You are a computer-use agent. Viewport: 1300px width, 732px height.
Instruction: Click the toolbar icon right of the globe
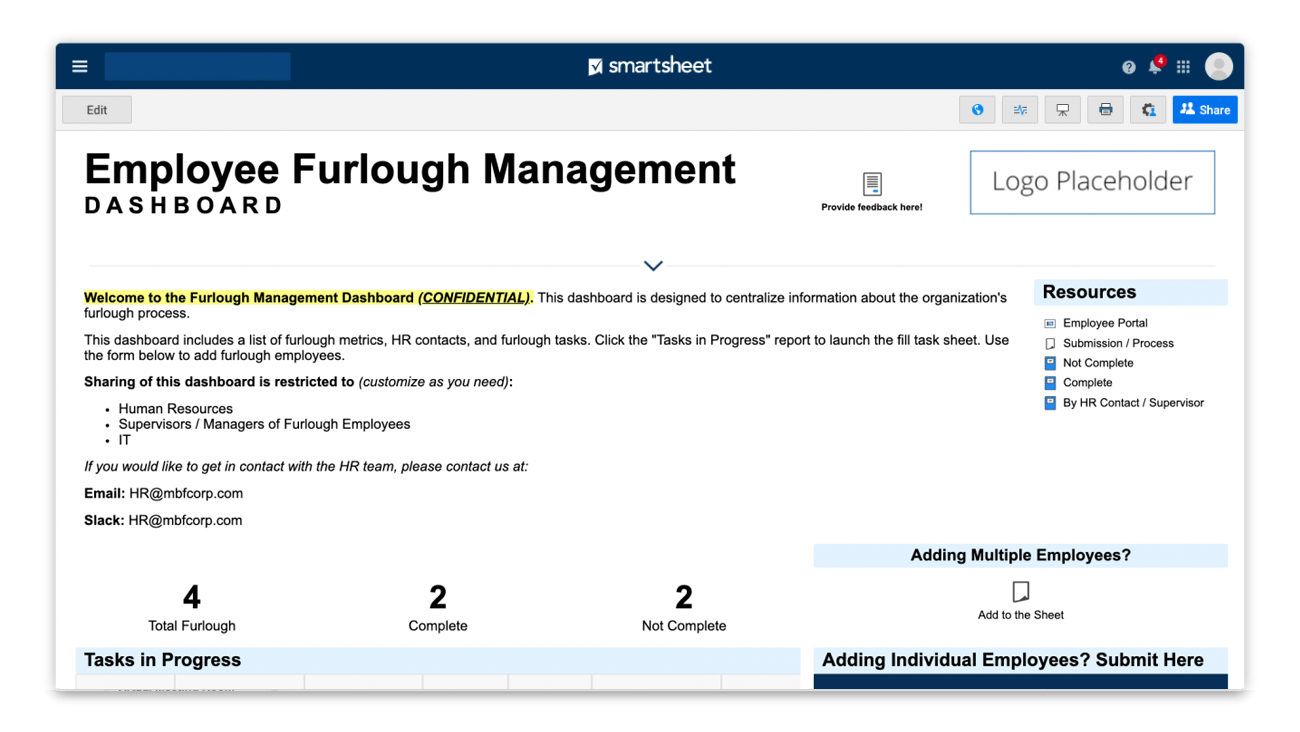(x=1020, y=110)
